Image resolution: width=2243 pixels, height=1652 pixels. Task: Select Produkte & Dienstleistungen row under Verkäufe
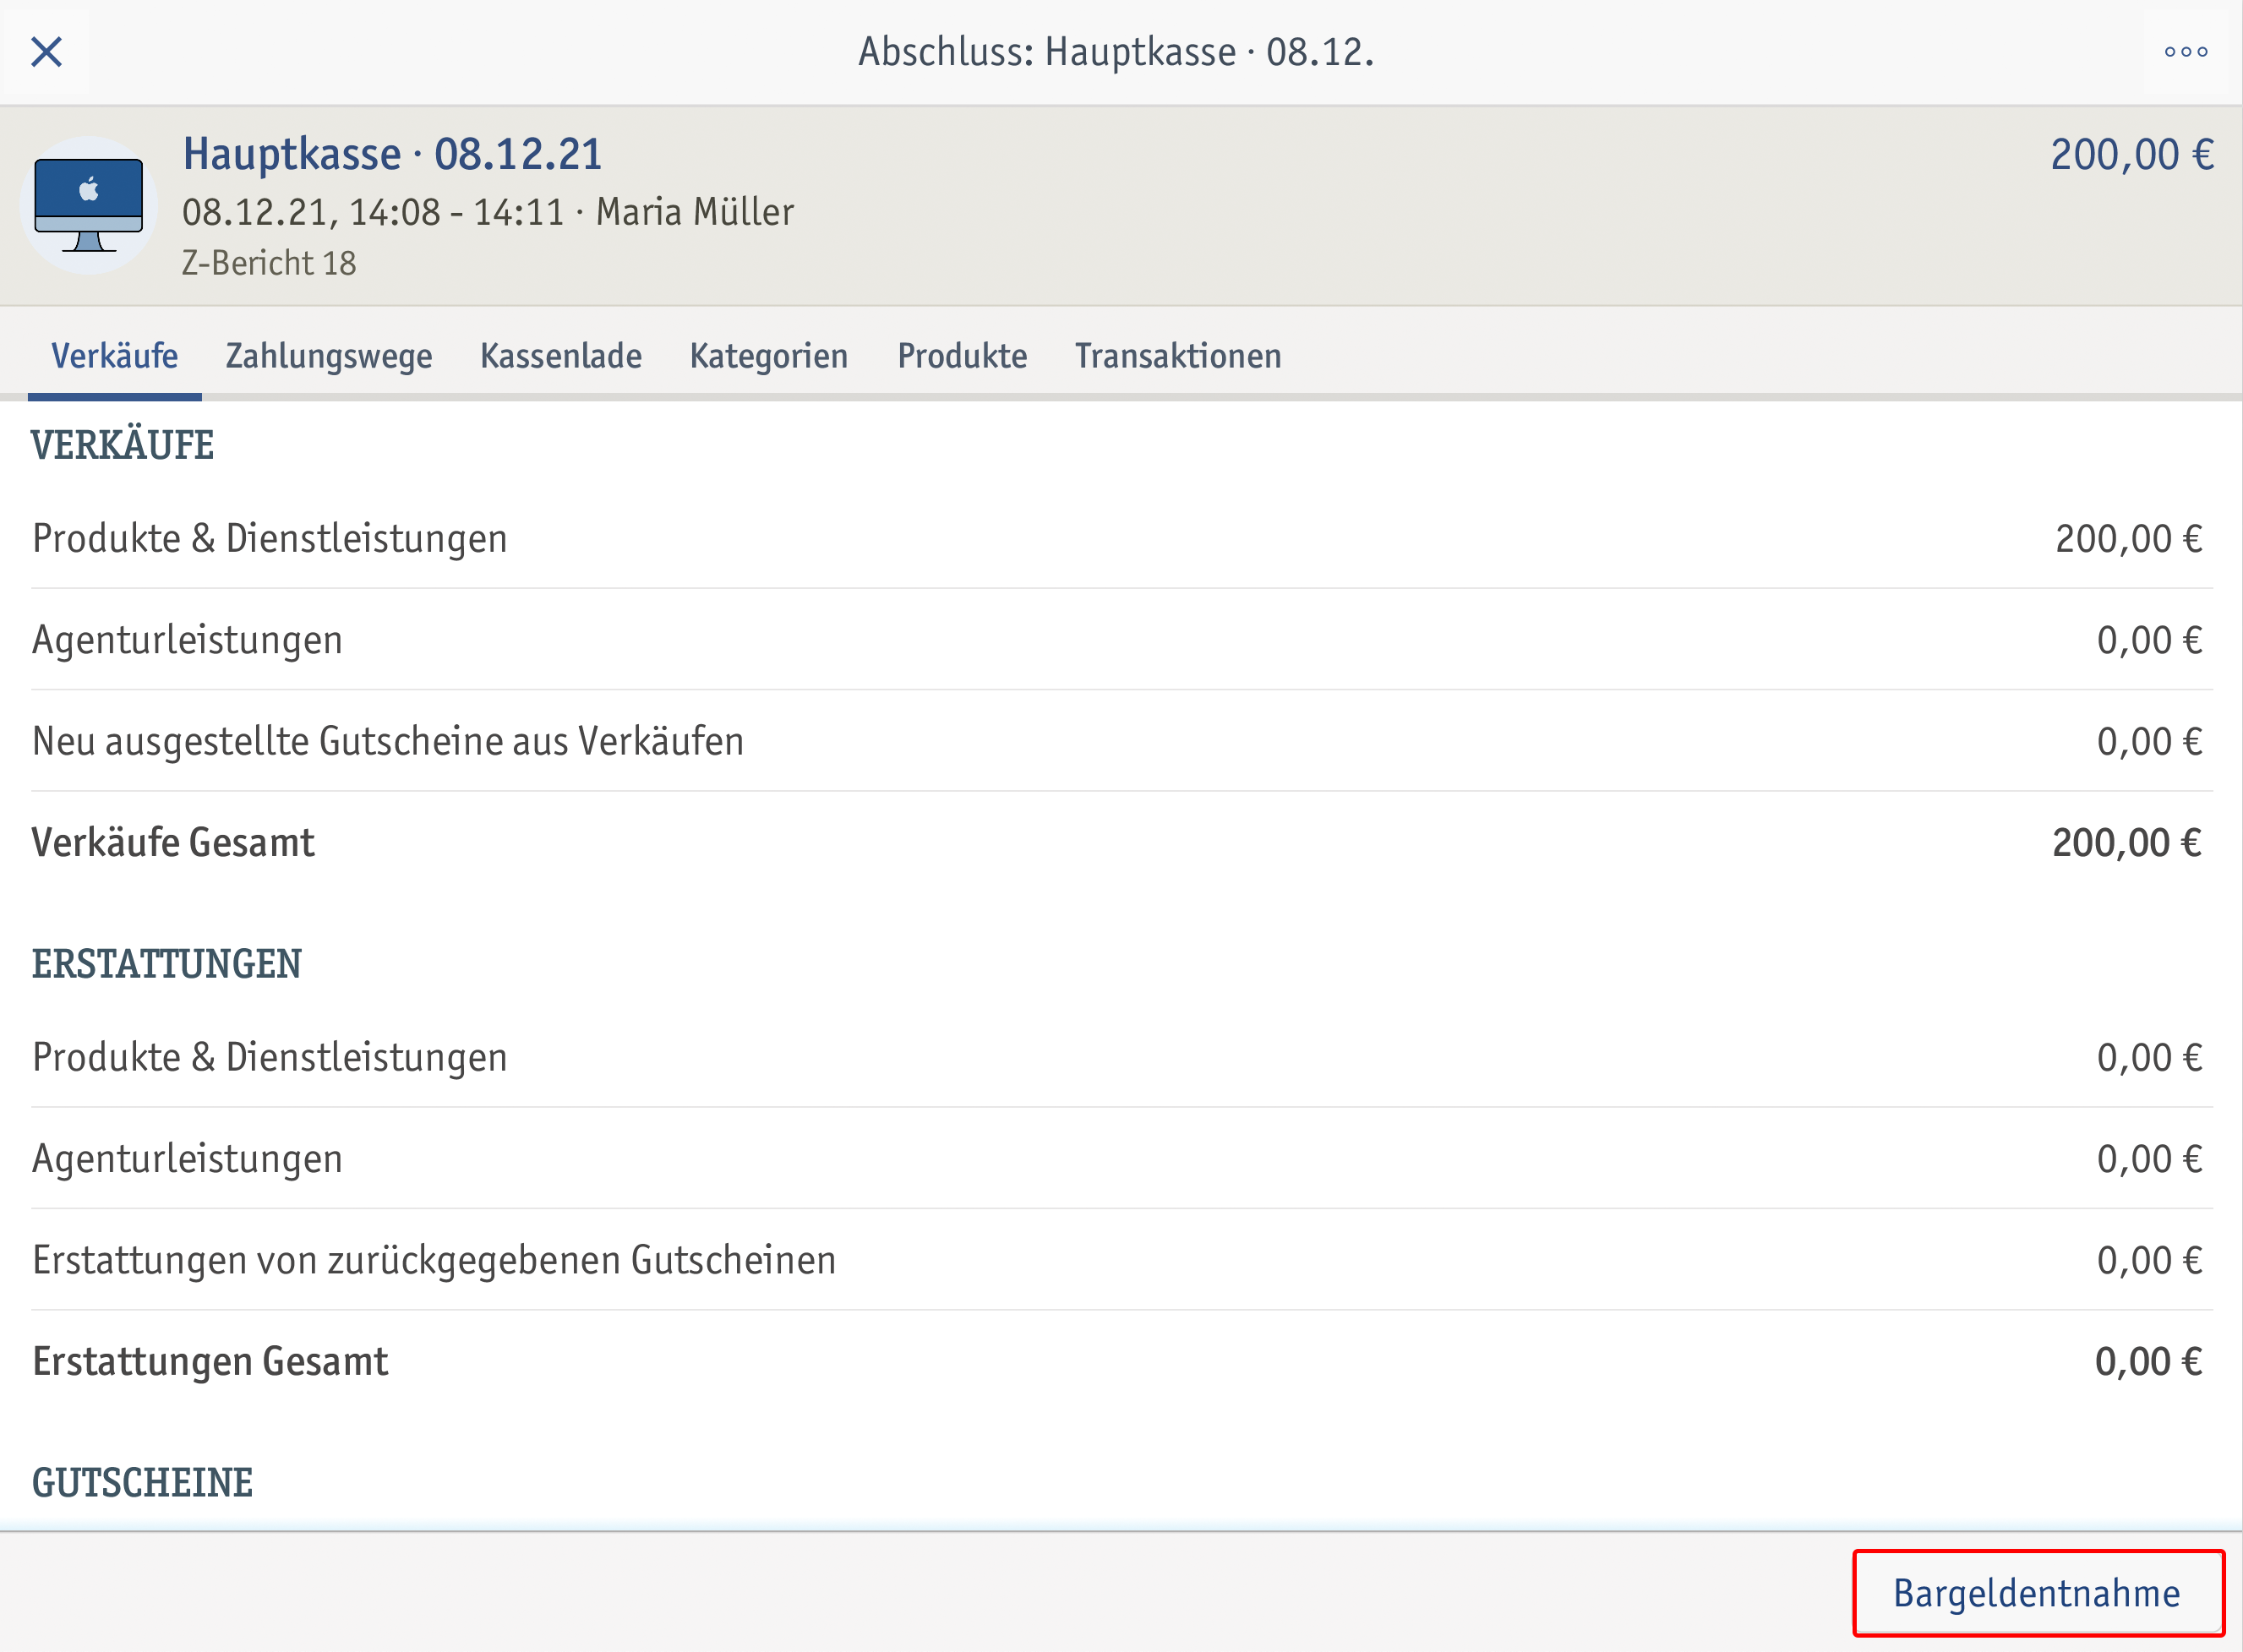coord(1121,538)
